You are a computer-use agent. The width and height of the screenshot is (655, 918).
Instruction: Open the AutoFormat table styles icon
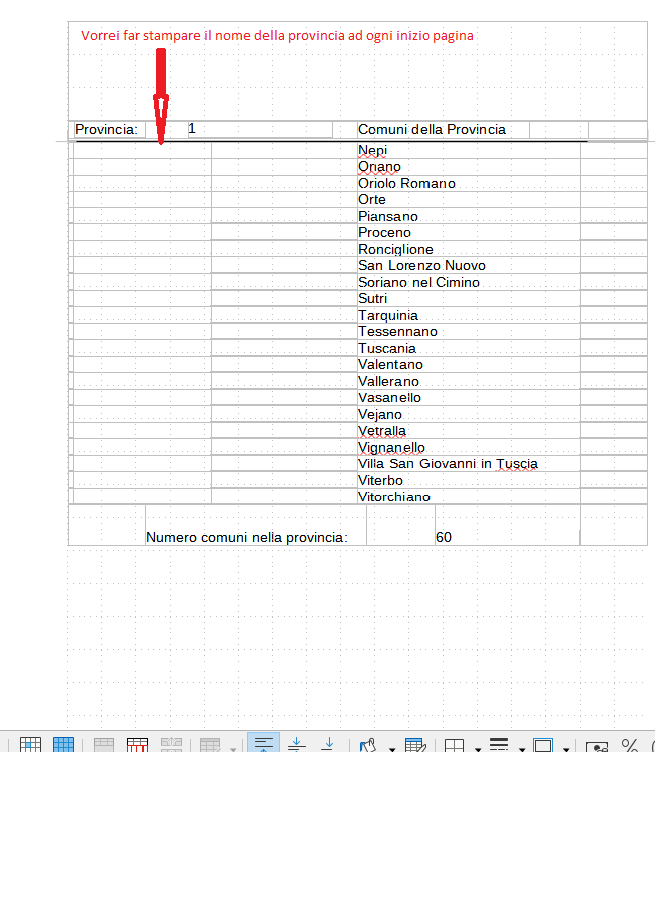[x=415, y=745]
